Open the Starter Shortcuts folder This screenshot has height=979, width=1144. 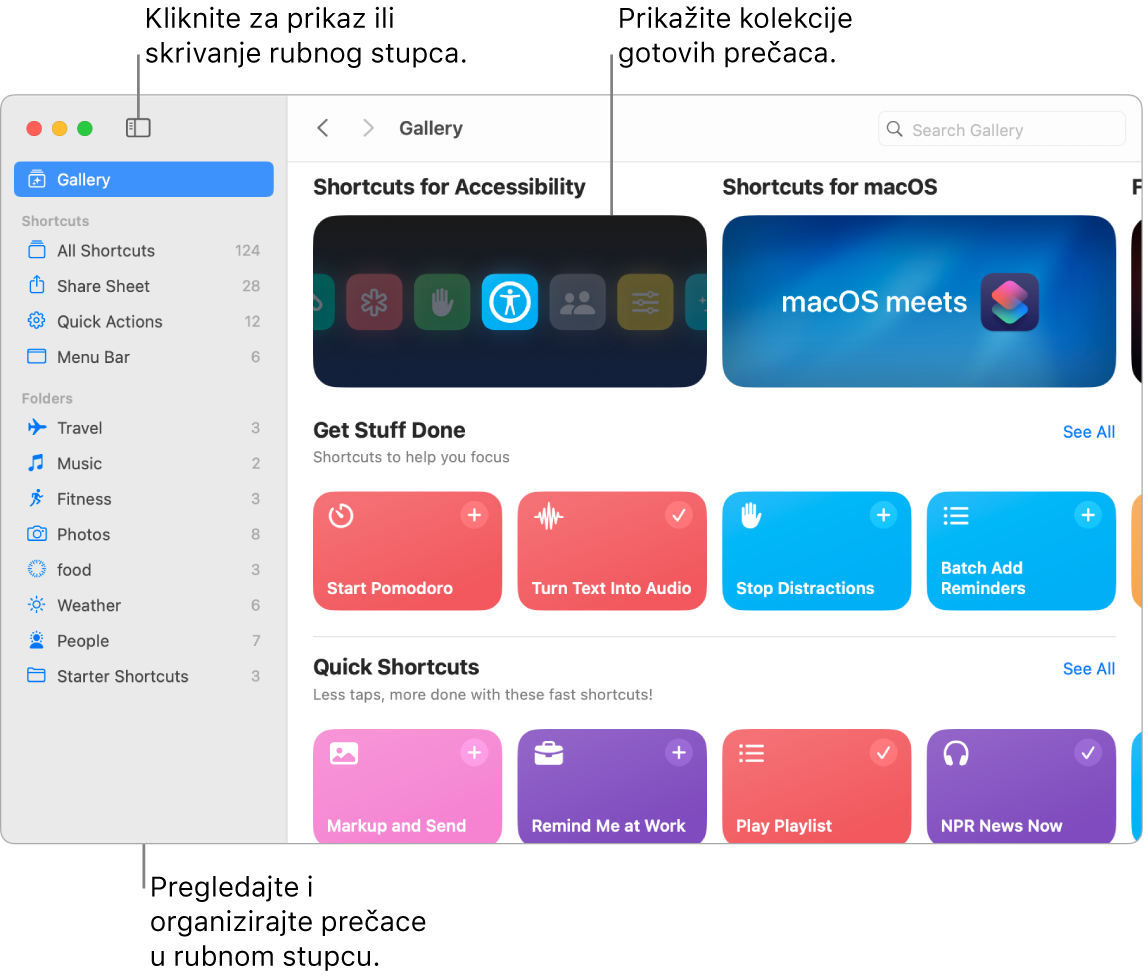pyautogui.click(x=144, y=676)
